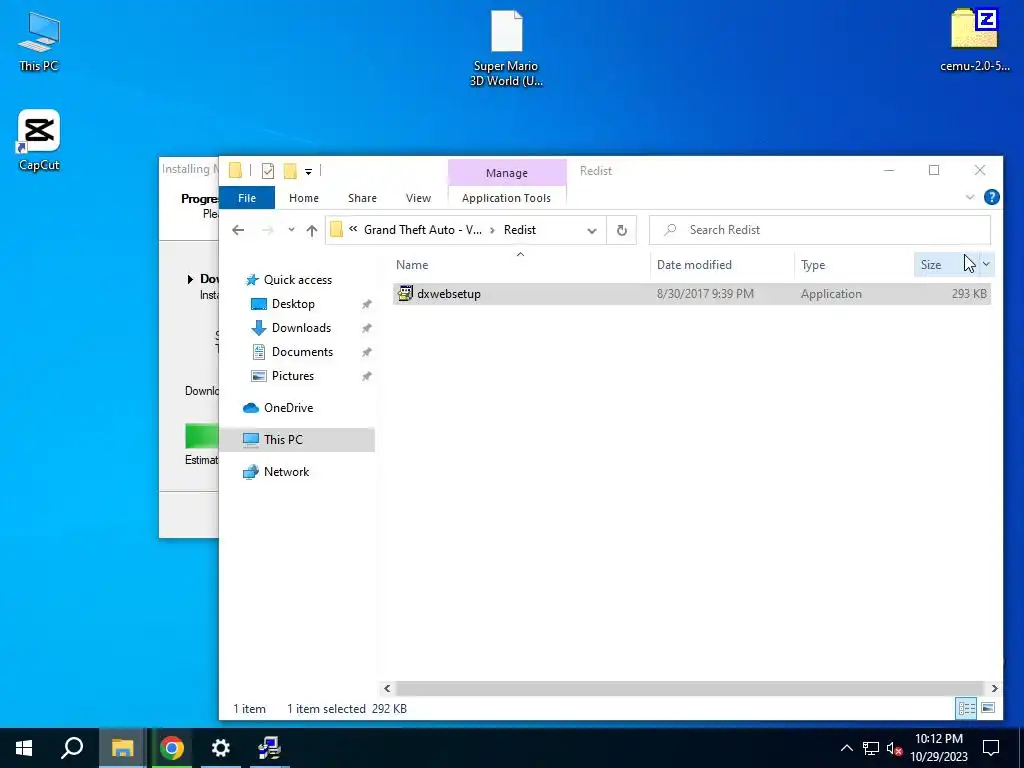Viewport: 1024px width, 768px height.
Task: Open Documents in navigation pane
Action: 302,352
